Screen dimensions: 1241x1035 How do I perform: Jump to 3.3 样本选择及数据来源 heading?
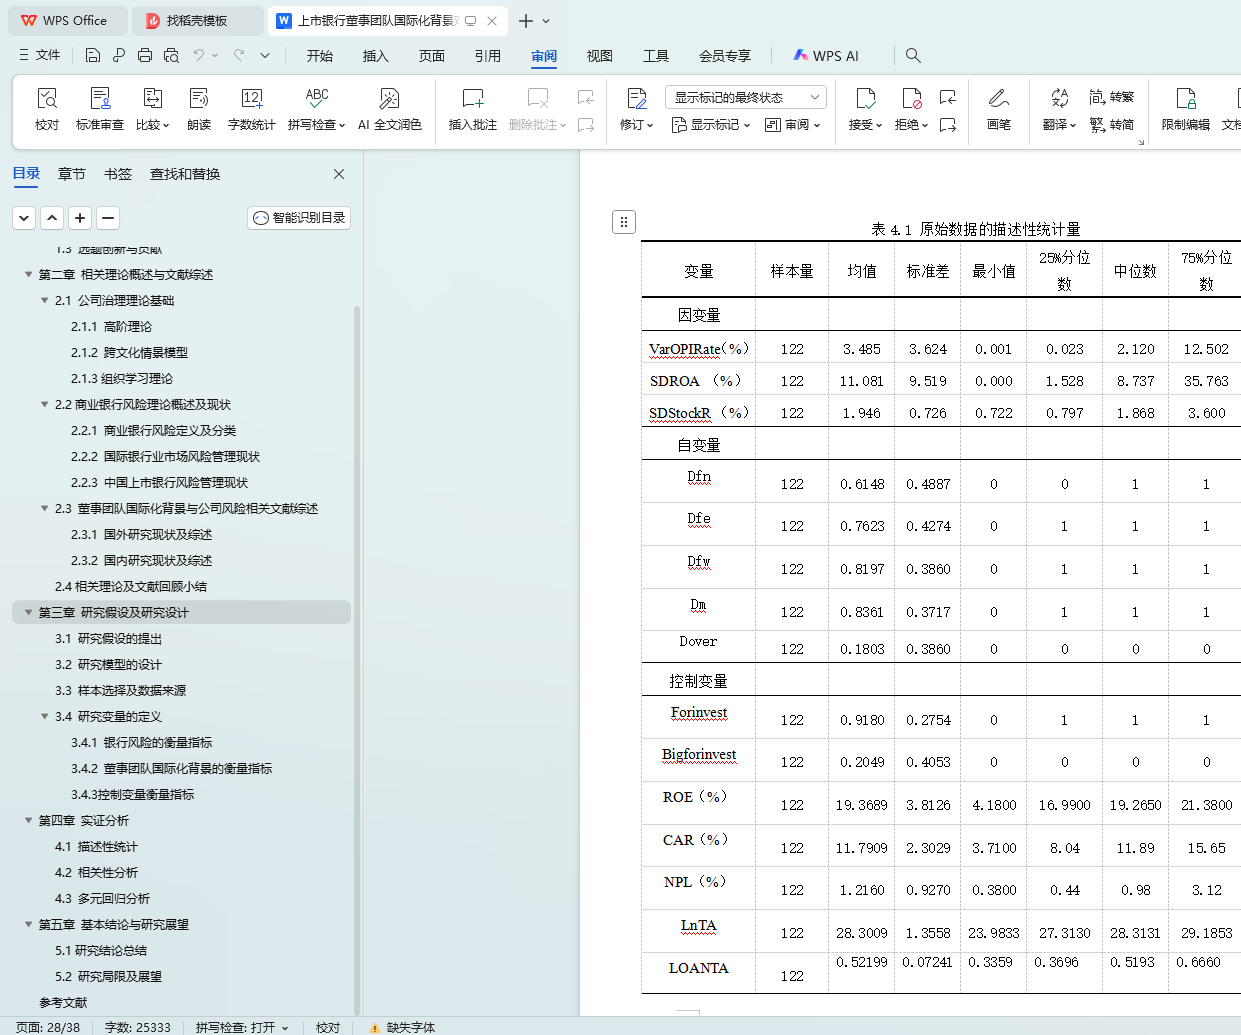coord(120,690)
